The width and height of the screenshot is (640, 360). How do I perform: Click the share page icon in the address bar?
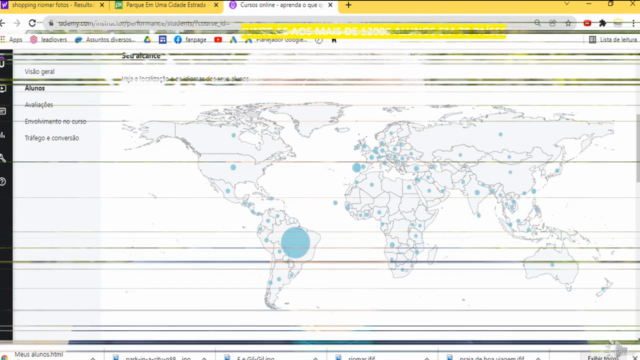coord(552,23)
